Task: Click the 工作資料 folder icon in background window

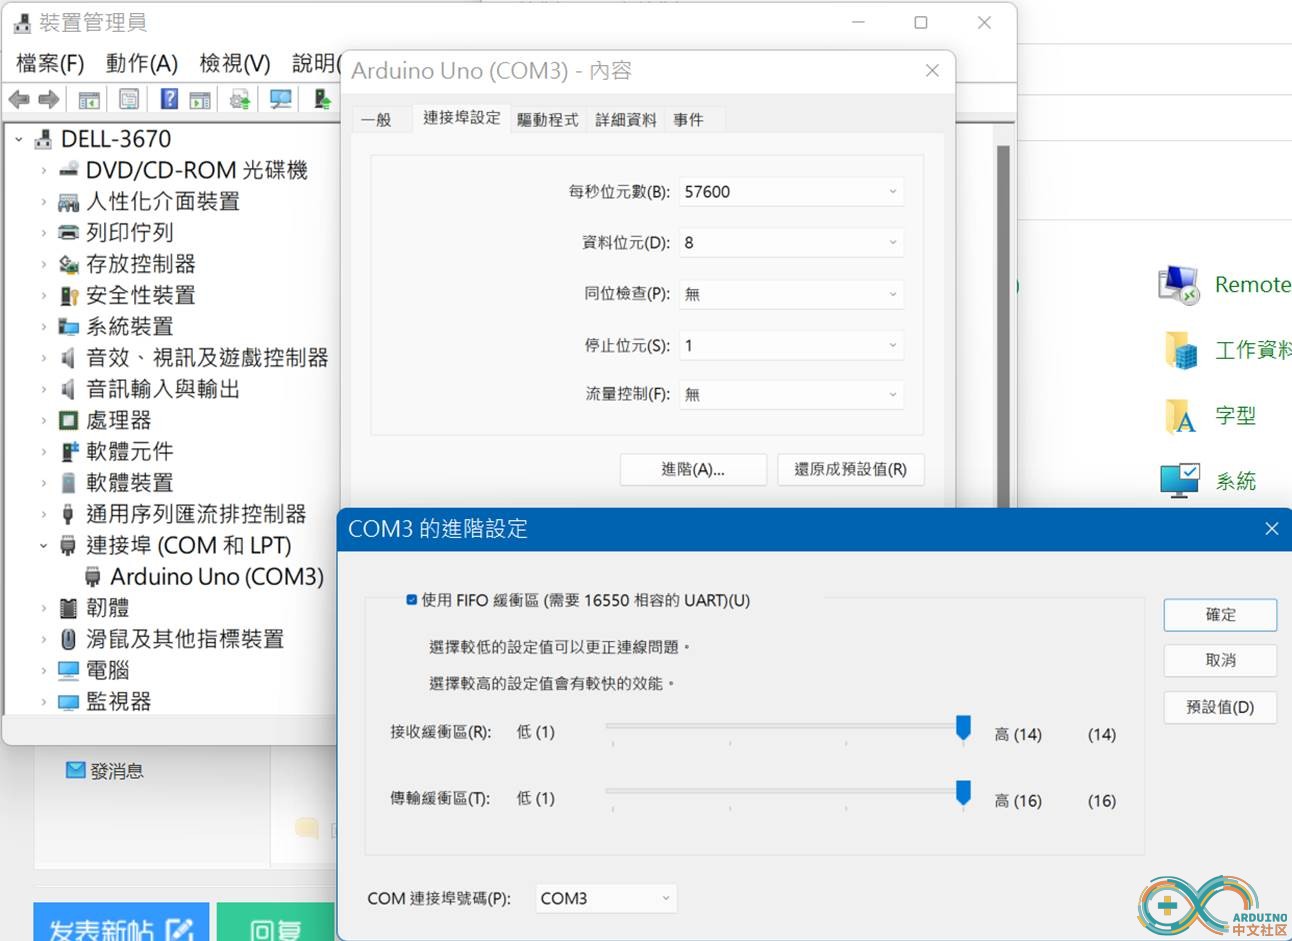Action: point(1181,350)
